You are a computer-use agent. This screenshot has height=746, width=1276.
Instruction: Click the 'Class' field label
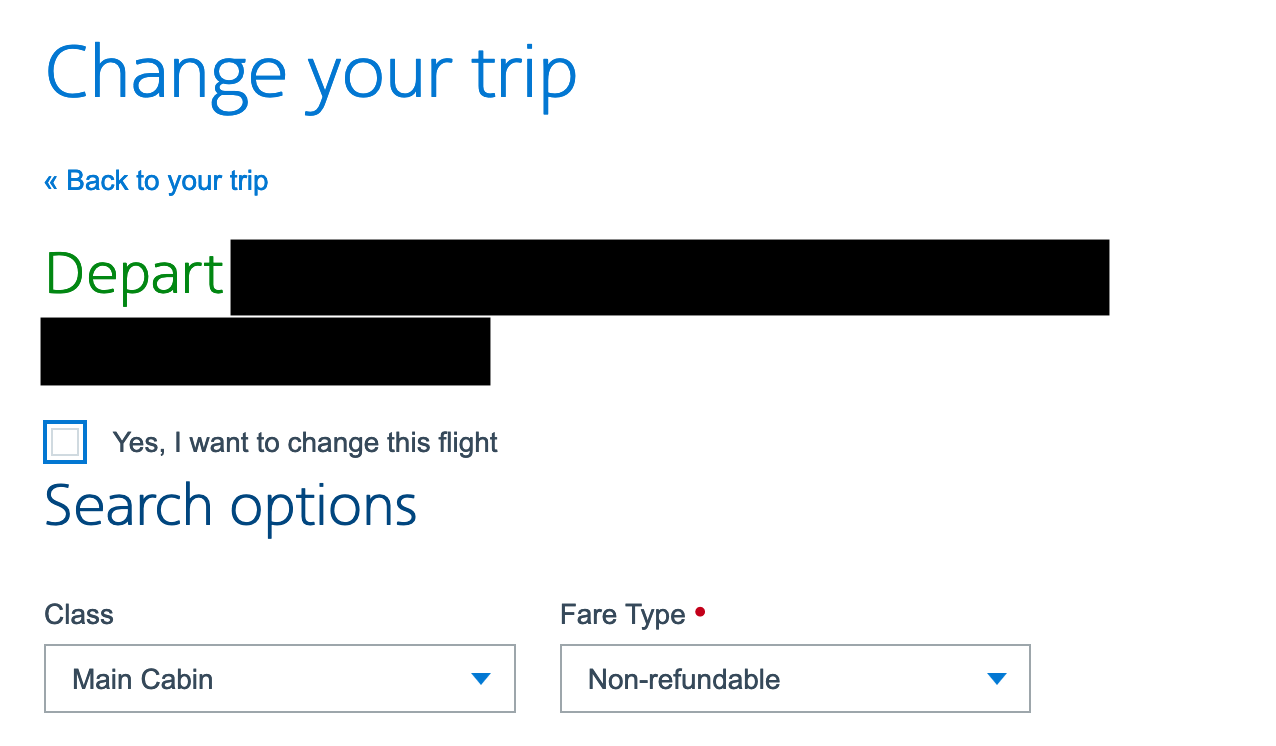[x=78, y=614]
